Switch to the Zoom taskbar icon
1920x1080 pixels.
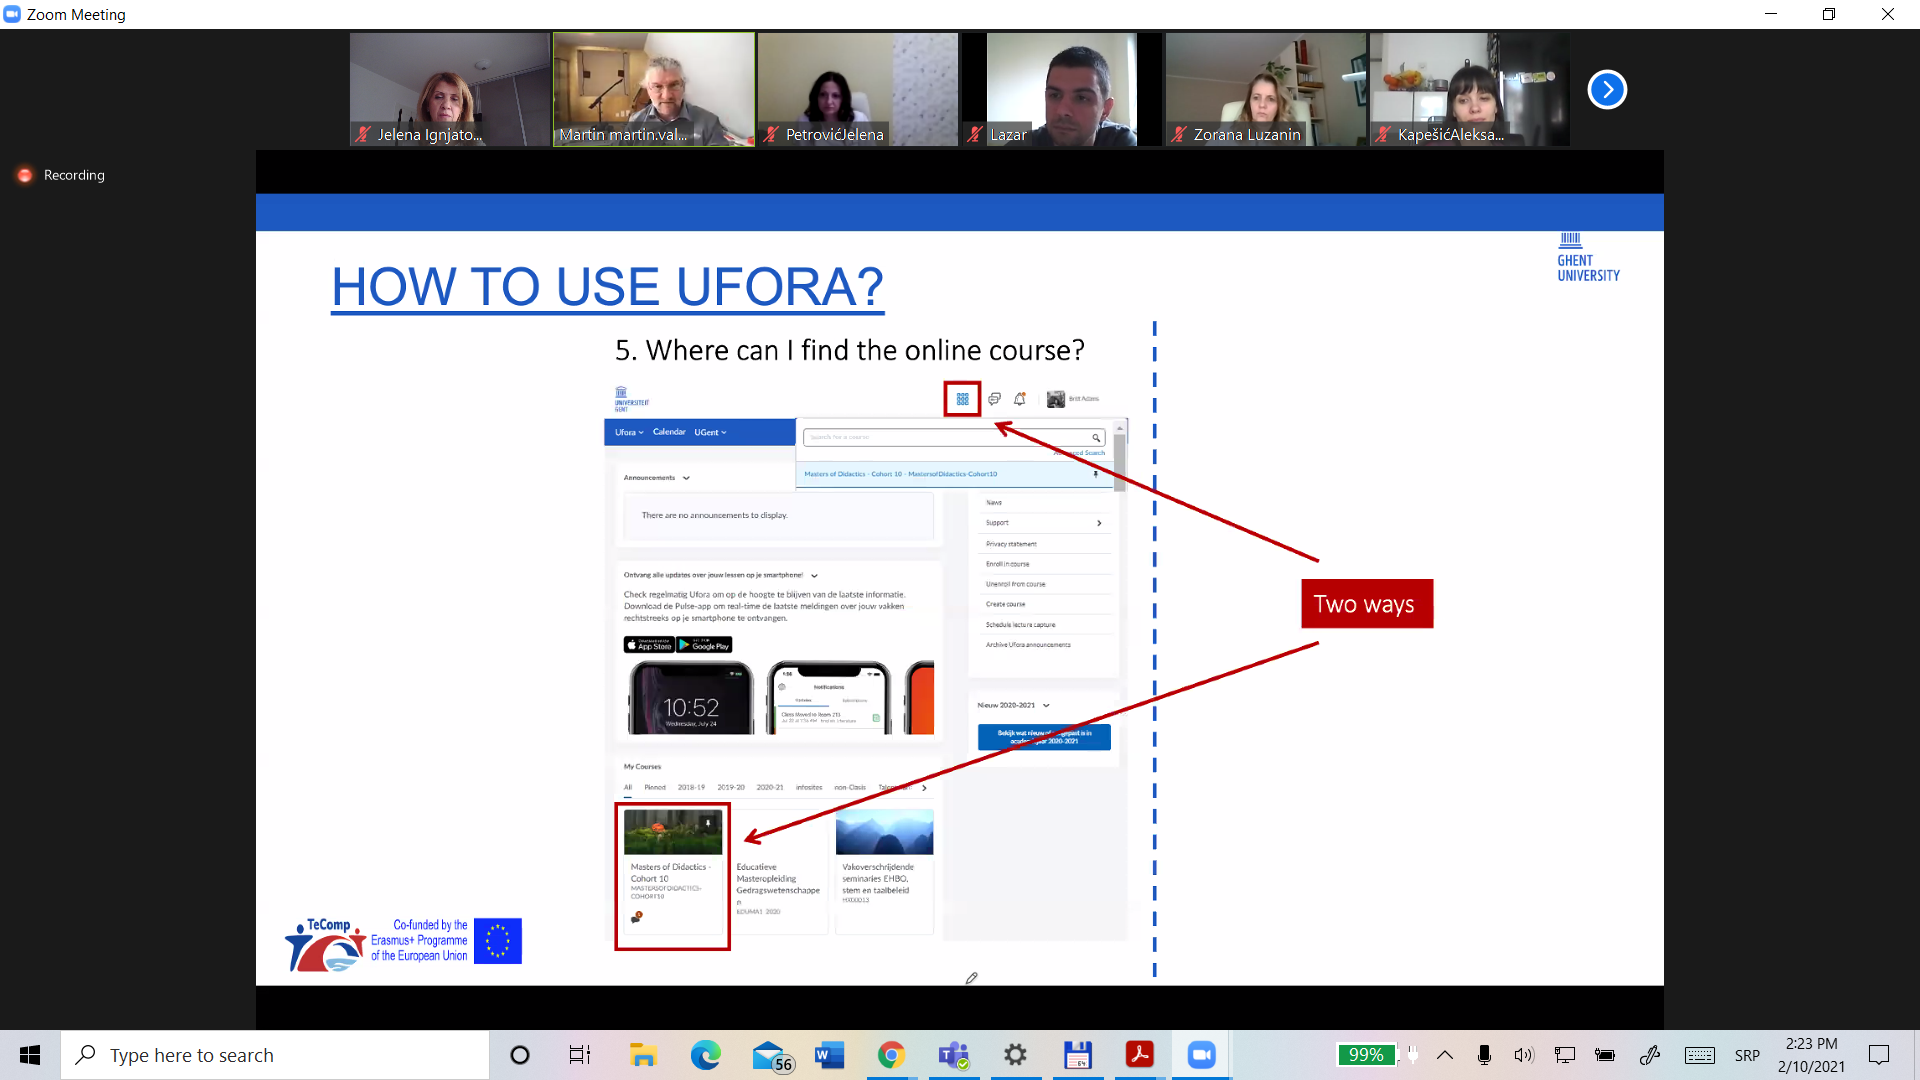coord(1201,1055)
